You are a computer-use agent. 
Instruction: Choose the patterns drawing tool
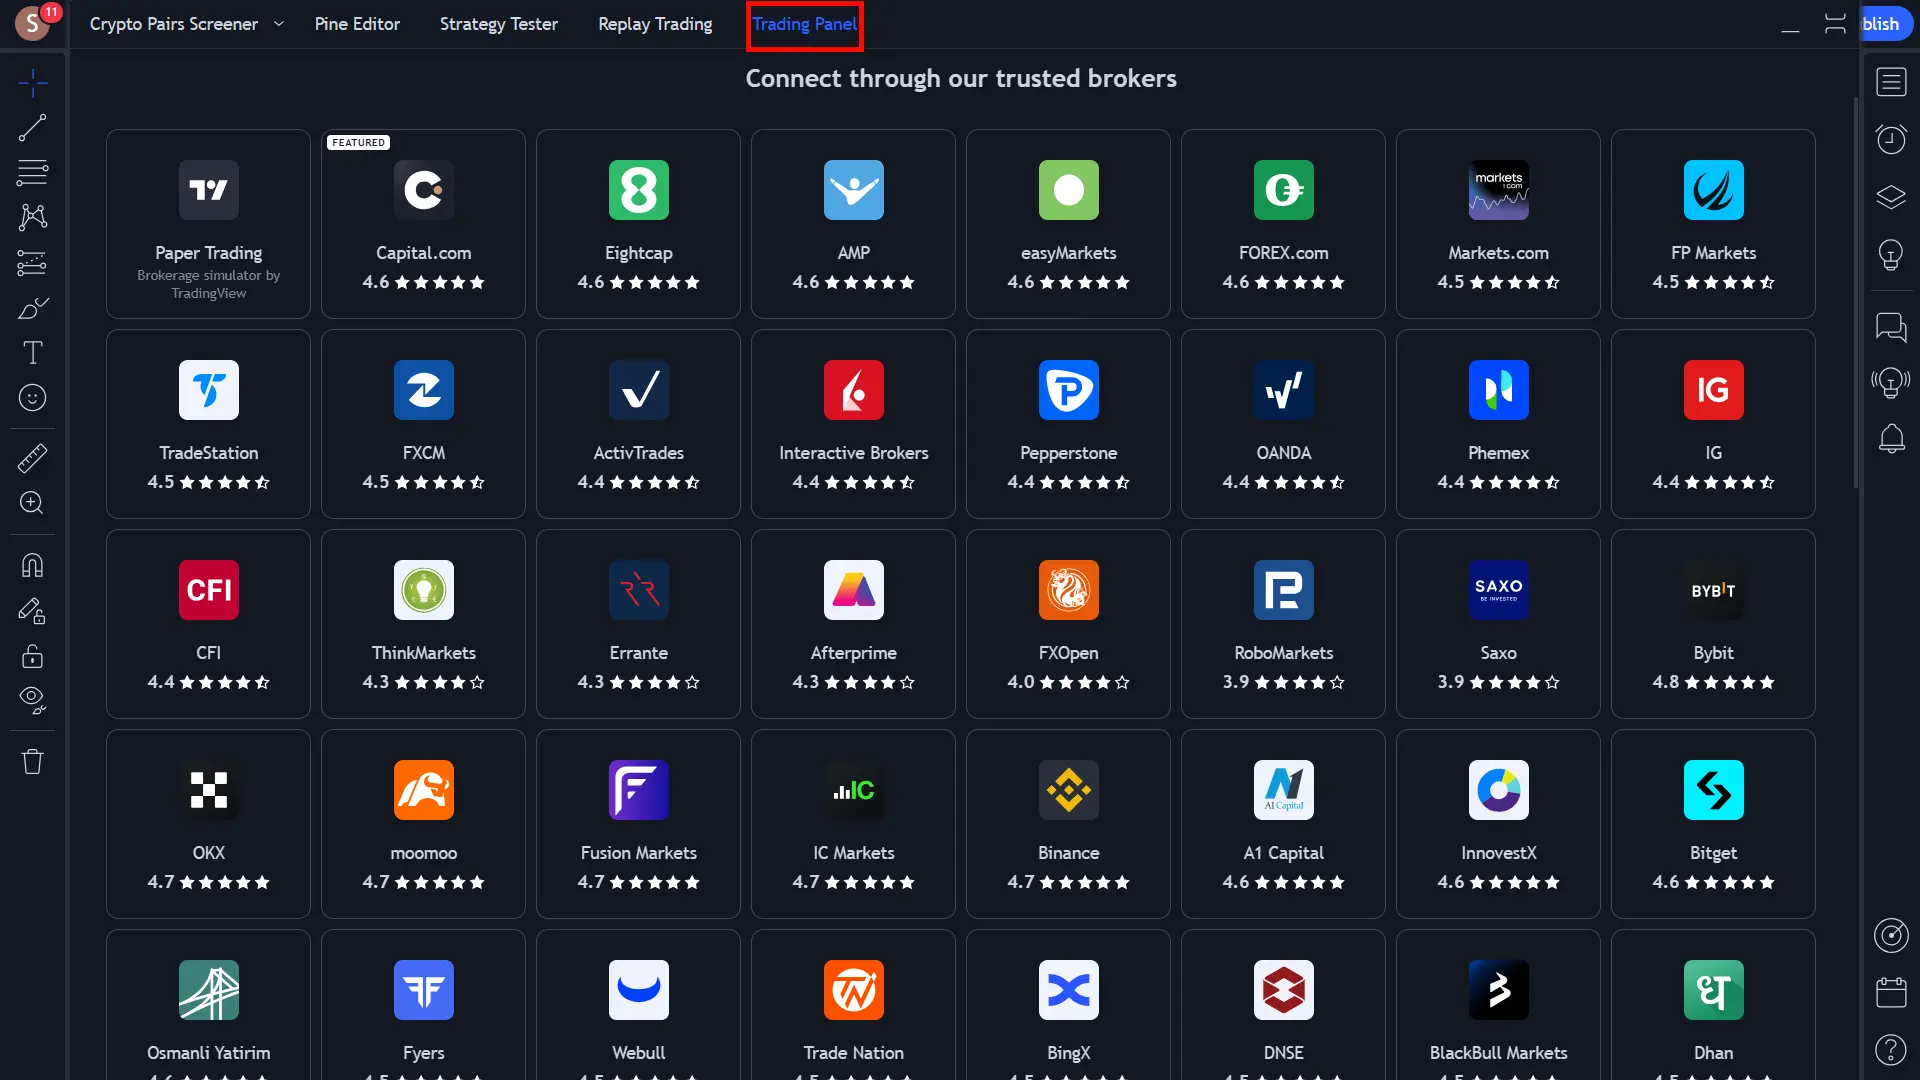[x=32, y=217]
